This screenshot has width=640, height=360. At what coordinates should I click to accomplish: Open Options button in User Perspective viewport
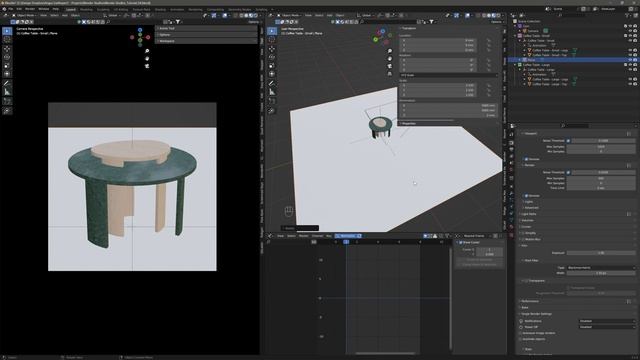[x=497, y=22]
